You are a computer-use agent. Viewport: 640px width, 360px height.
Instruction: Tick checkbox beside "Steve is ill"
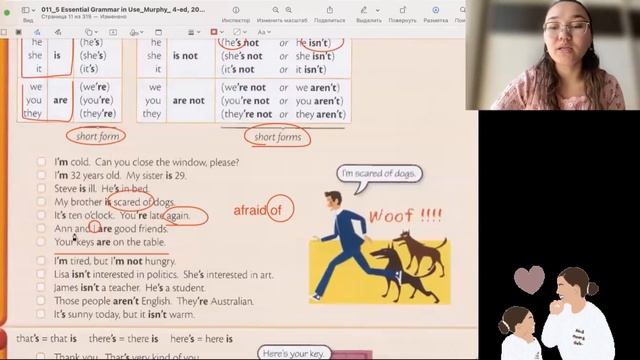click(x=41, y=188)
